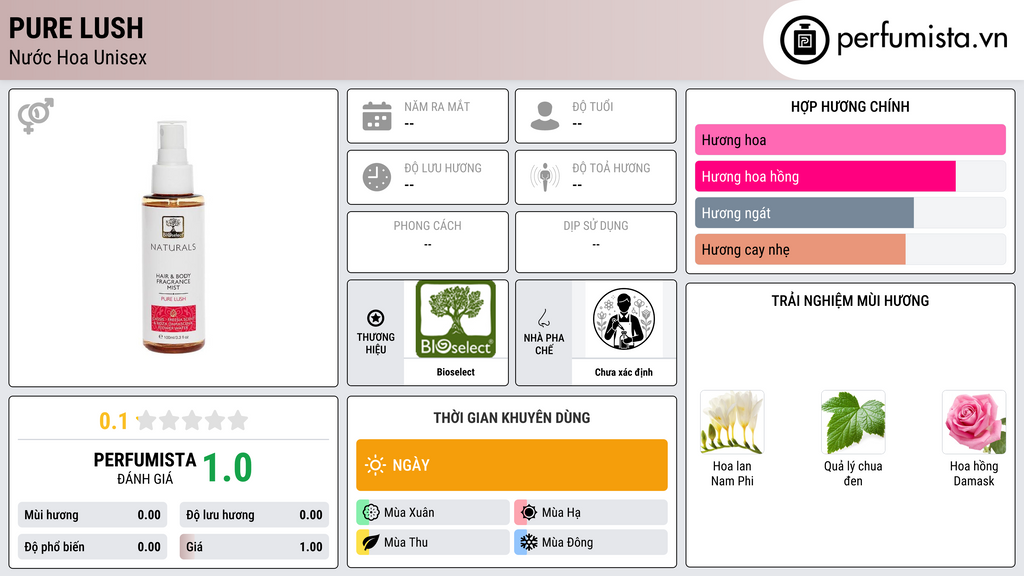Click the ĐỘ TUỔI label
The width and height of the screenshot is (1024, 576).
593,106
